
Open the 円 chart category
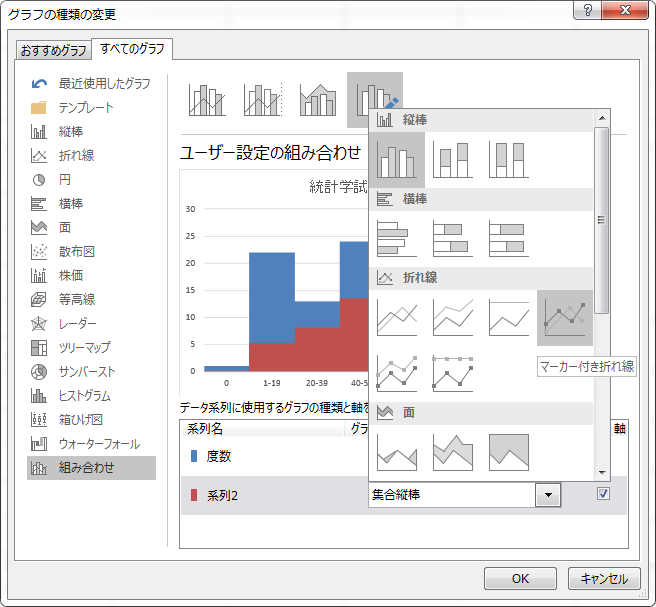[x=91, y=179]
